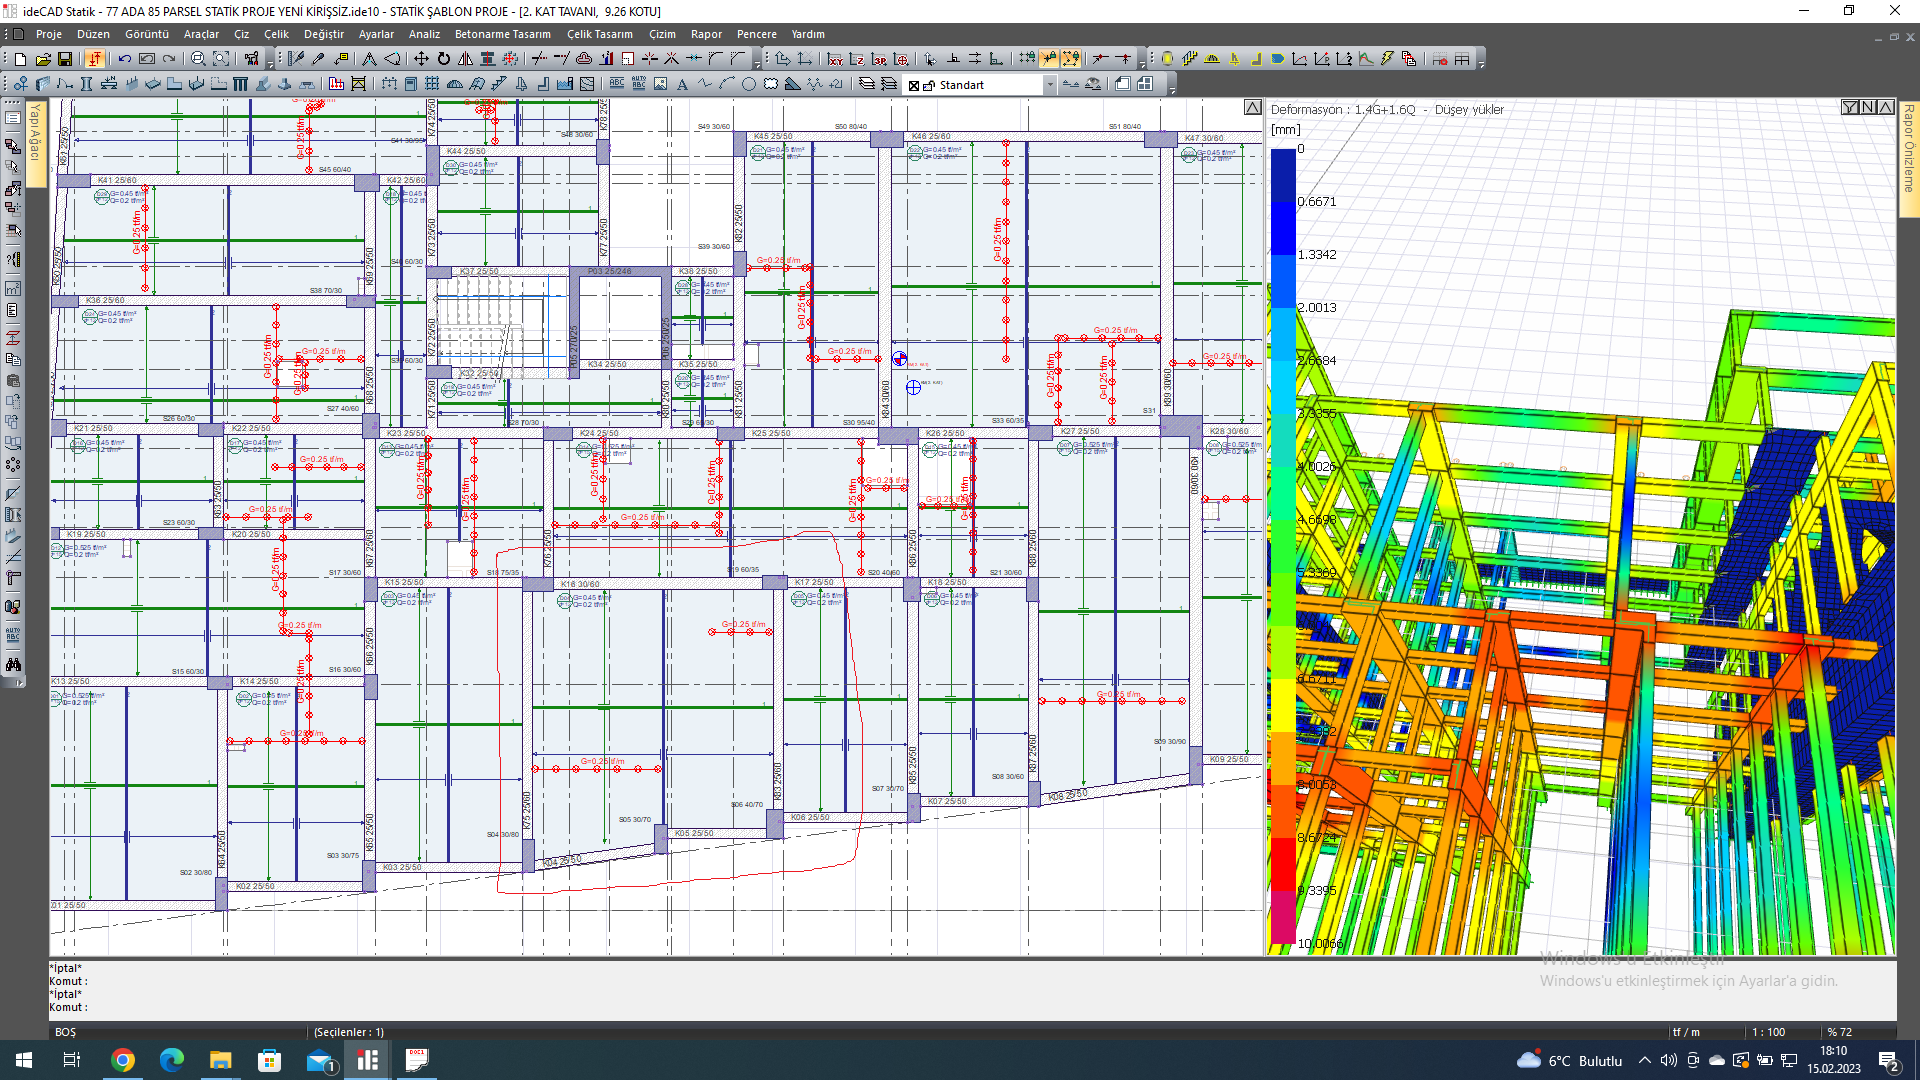The image size is (1920, 1080).
Task: Toggle the four-window split view icon
Action: [1145, 85]
